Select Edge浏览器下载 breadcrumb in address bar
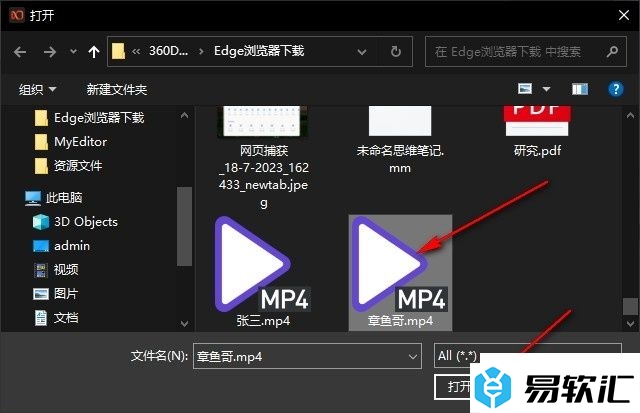This screenshot has width=640, height=413. point(259,51)
